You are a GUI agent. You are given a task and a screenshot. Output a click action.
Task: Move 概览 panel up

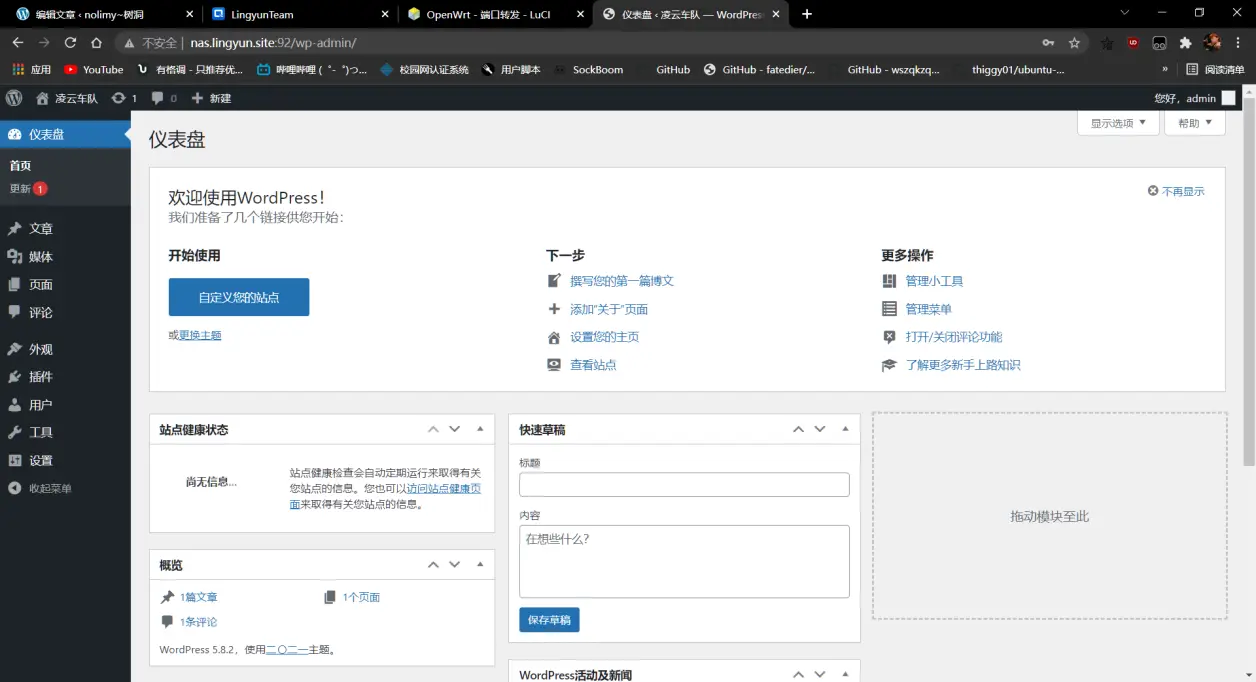pyautogui.click(x=433, y=565)
